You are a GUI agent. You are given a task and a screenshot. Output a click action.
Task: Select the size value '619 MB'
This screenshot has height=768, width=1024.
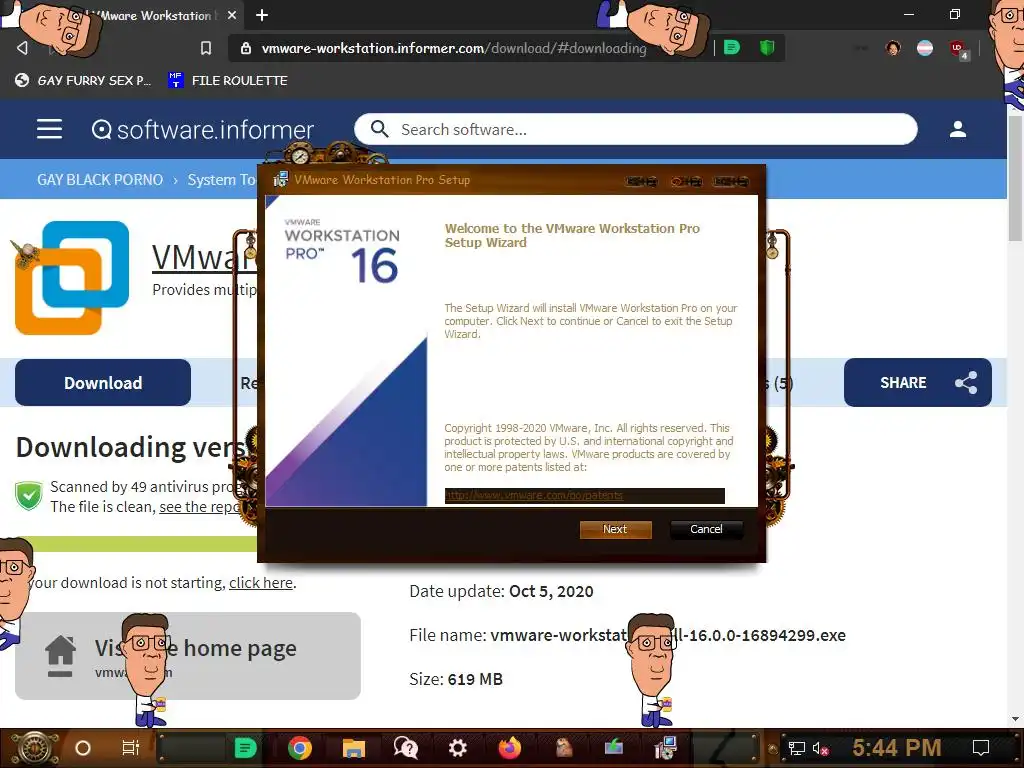475,679
